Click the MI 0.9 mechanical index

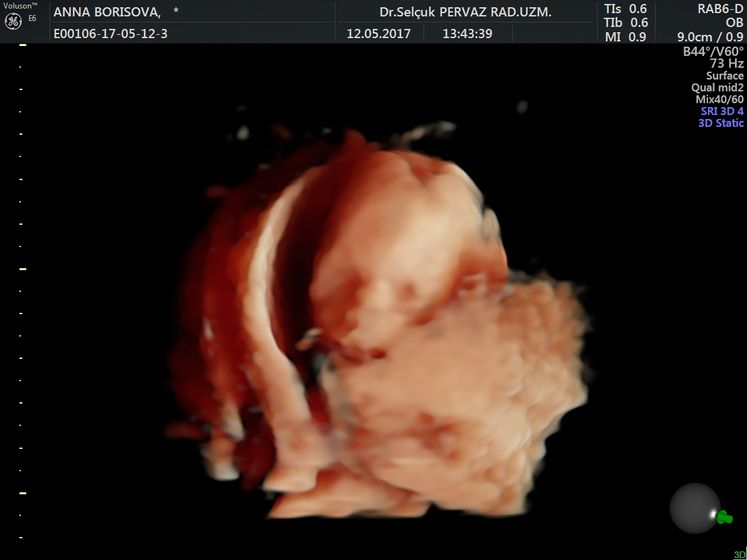pos(626,38)
